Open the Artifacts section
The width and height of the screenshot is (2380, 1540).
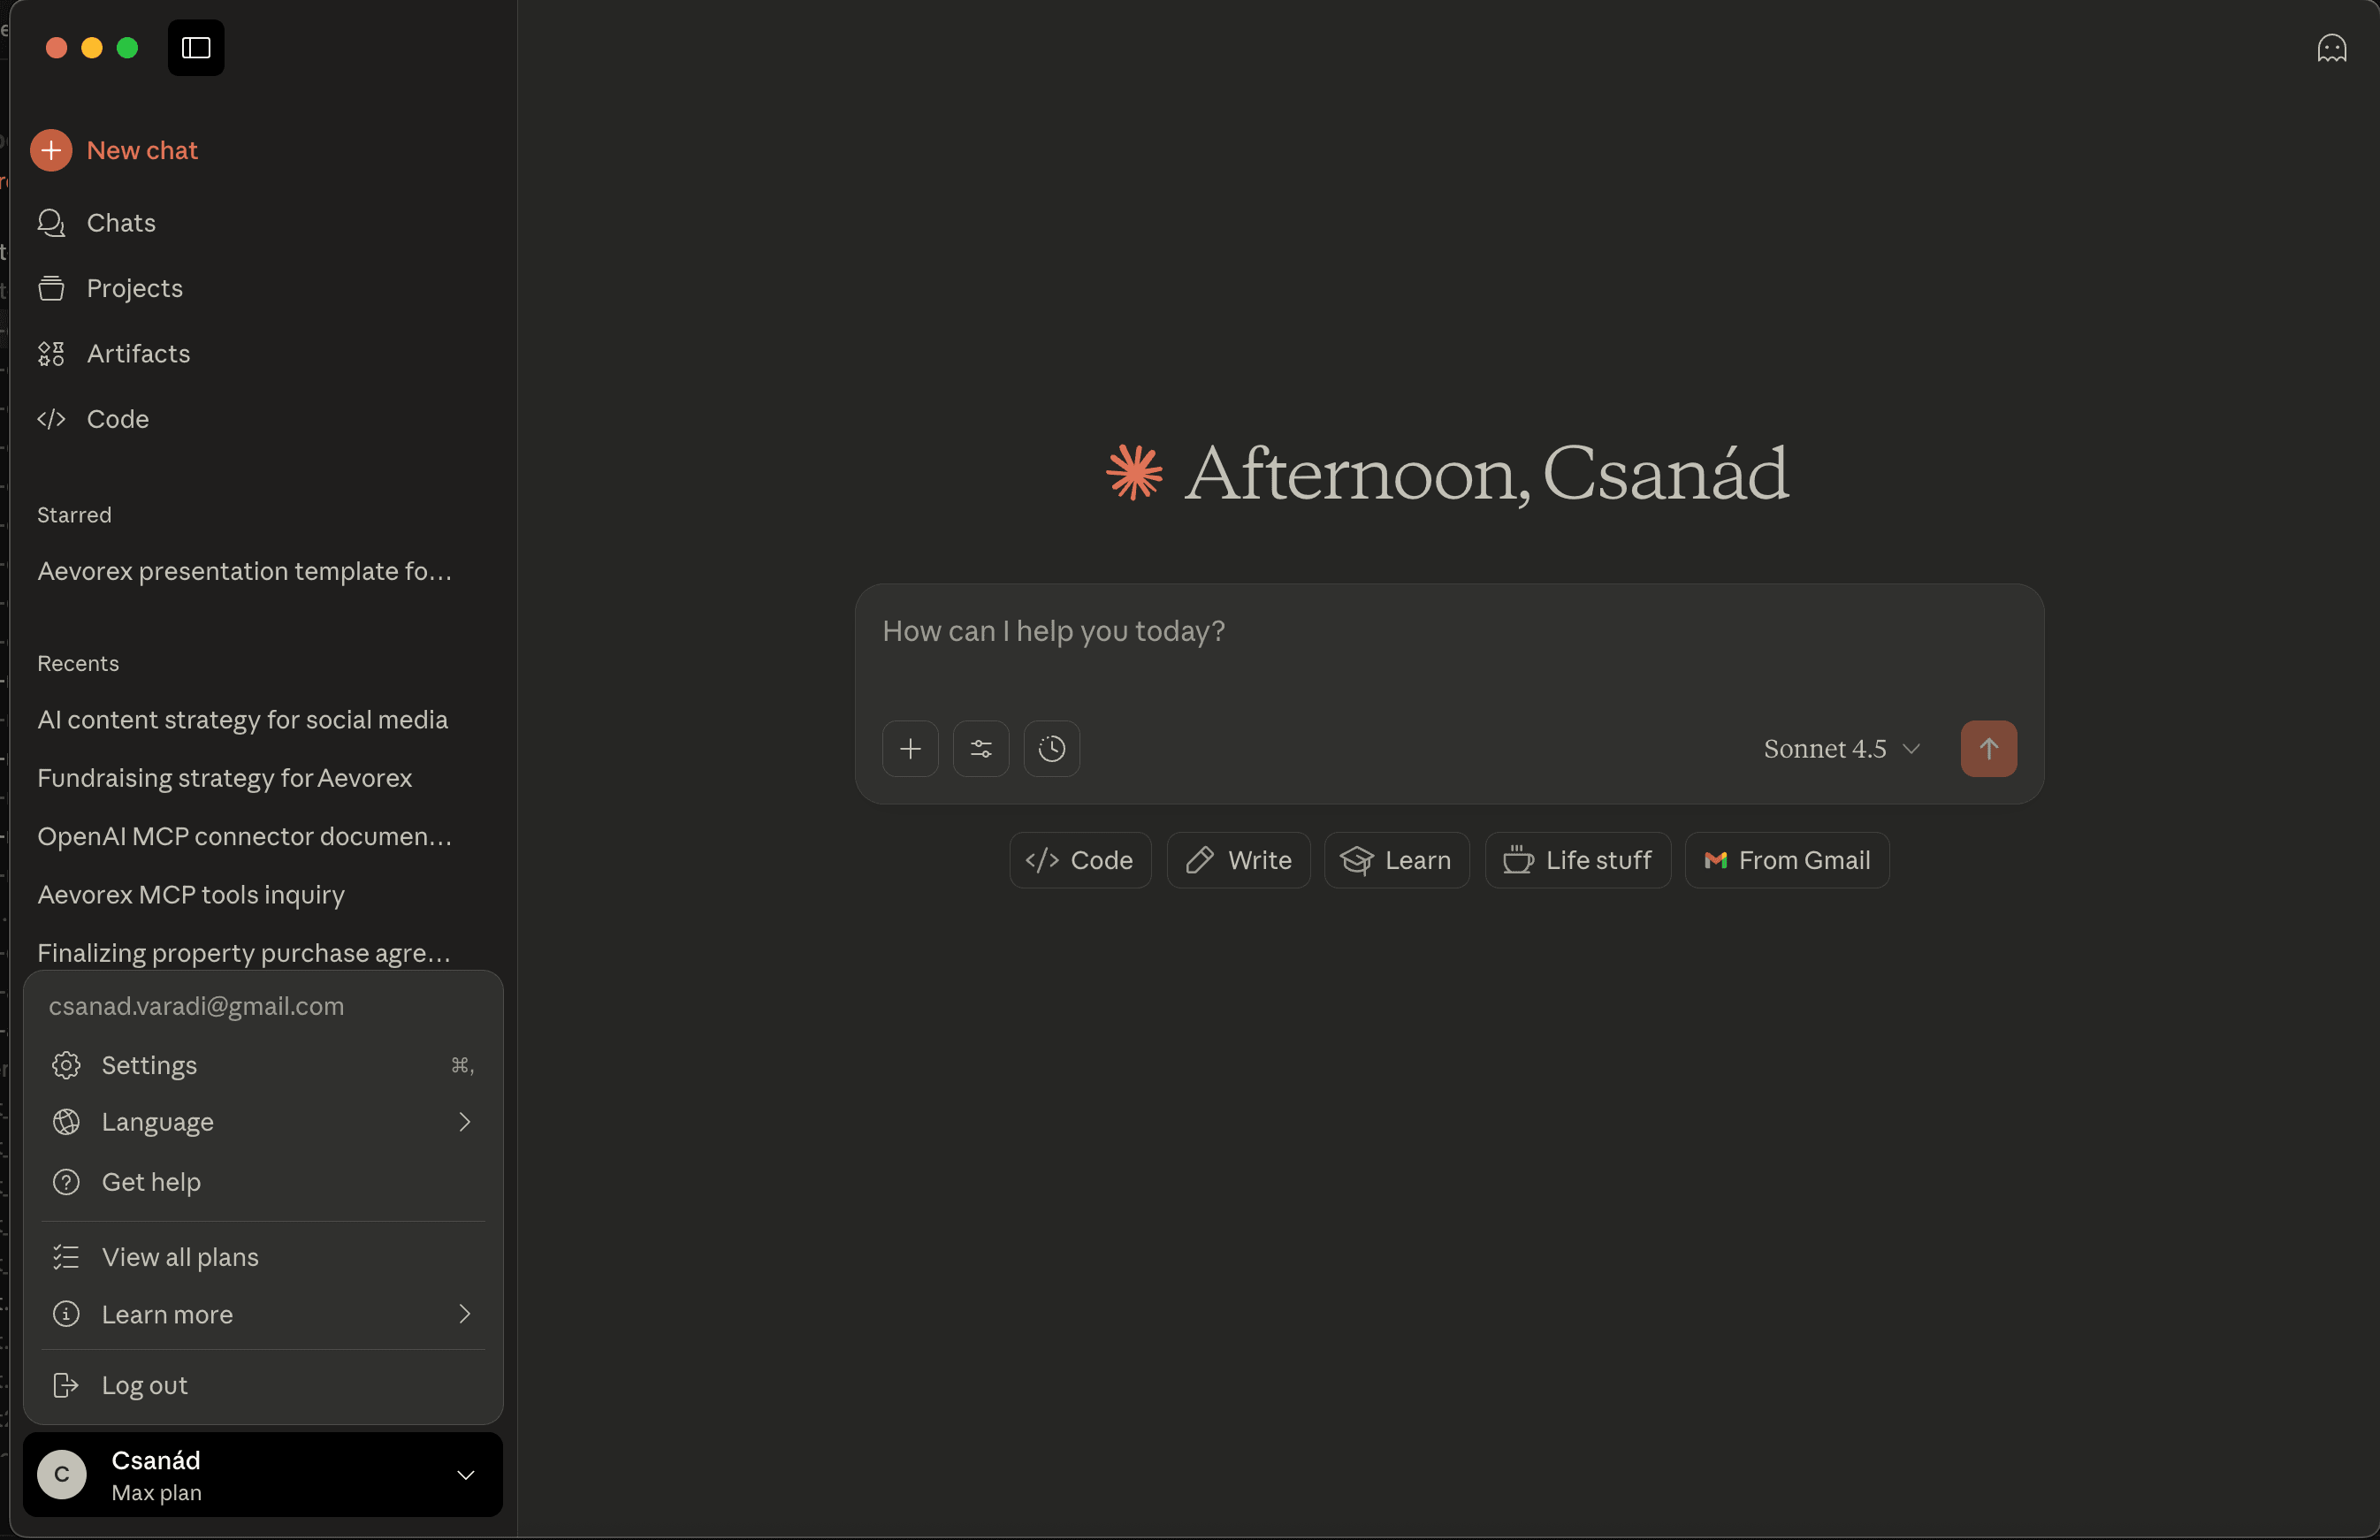click(139, 353)
